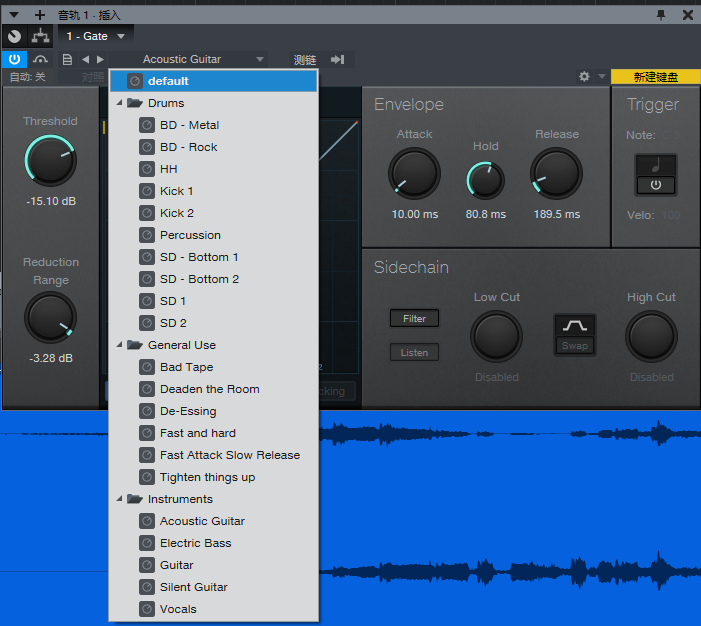Viewport: 701px width, 626px height.
Task: Open the gear settings icon
Action: [x=584, y=76]
